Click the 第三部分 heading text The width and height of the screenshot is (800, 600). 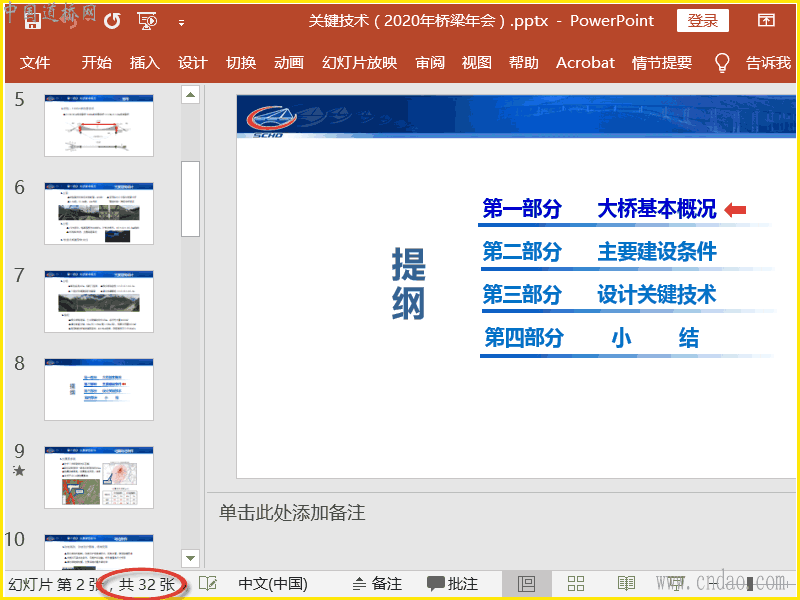coord(522,294)
